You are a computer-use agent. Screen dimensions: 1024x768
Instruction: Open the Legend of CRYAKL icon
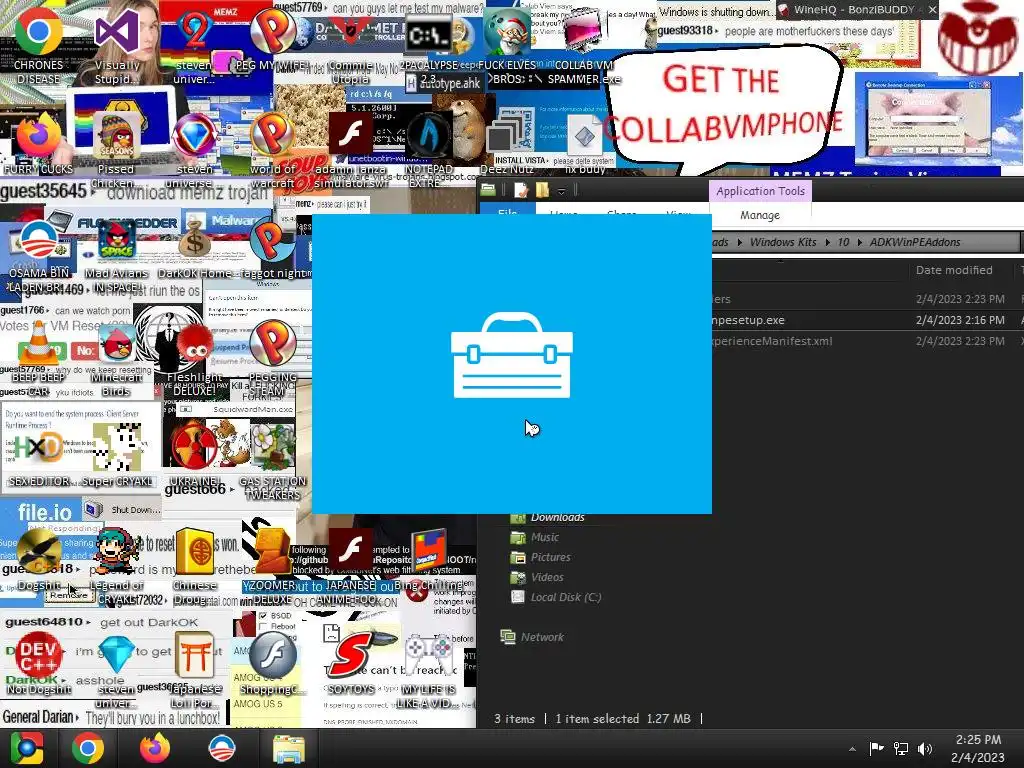[116, 566]
